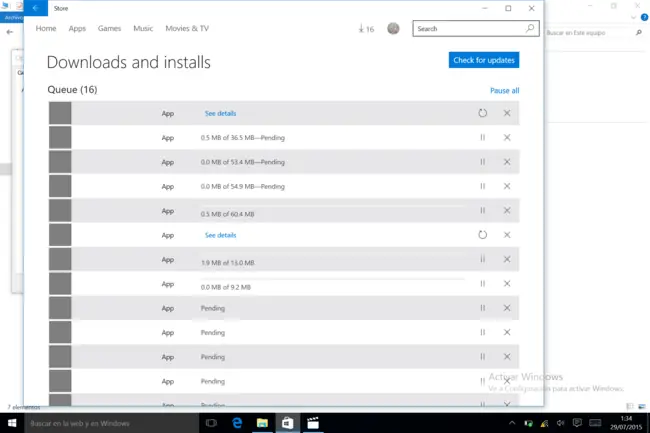Click the app thumbnail of 36.5 MB row
Viewport: 650px width, 433px height.
click(60, 138)
